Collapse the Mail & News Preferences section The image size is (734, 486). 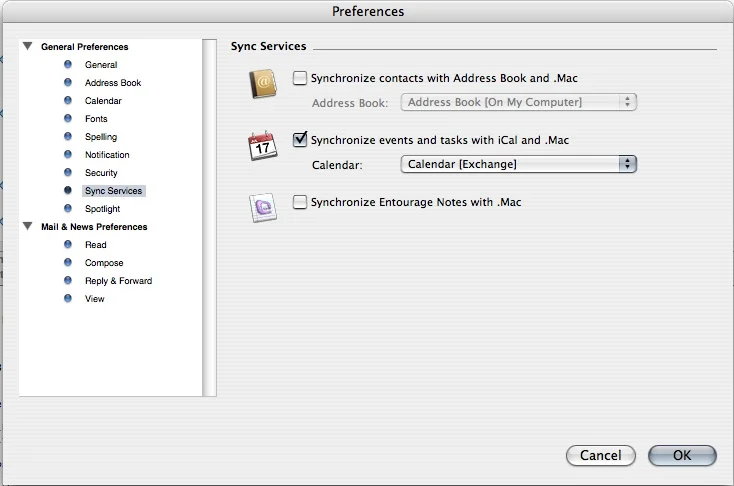coord(28,227)
